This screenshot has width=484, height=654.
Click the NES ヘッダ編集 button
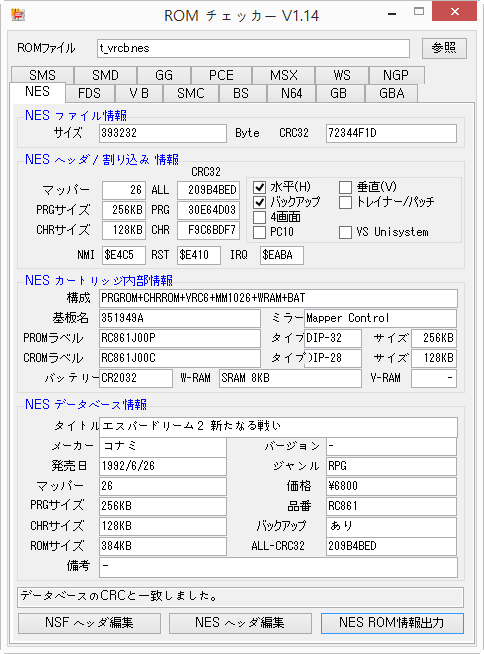point(240,623)
